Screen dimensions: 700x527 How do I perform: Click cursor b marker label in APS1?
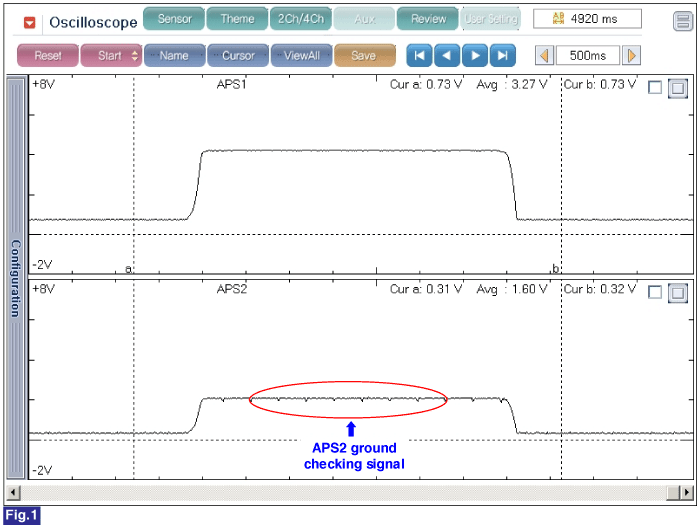tap(555, 268)
